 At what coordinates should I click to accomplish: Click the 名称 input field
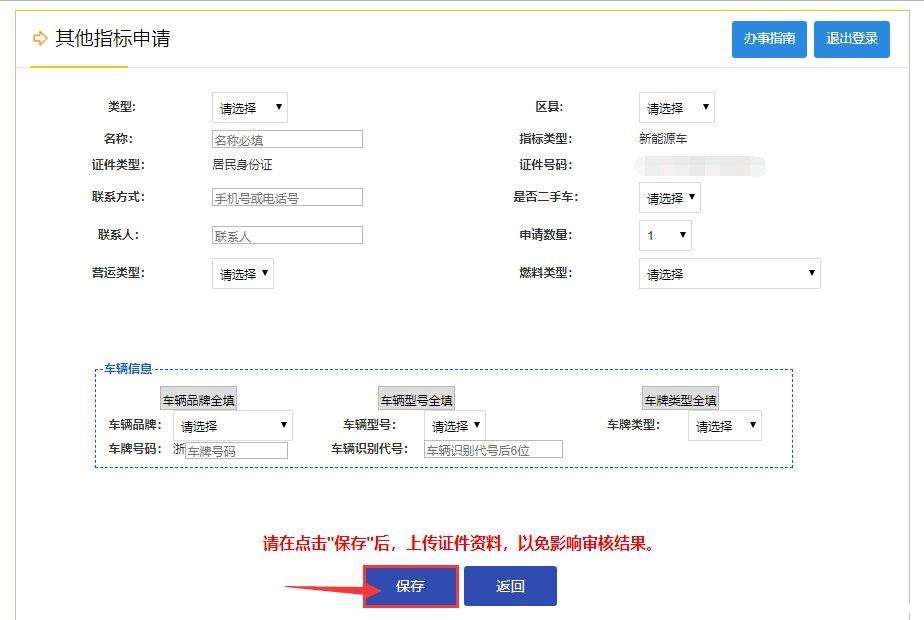coord(287,140)
